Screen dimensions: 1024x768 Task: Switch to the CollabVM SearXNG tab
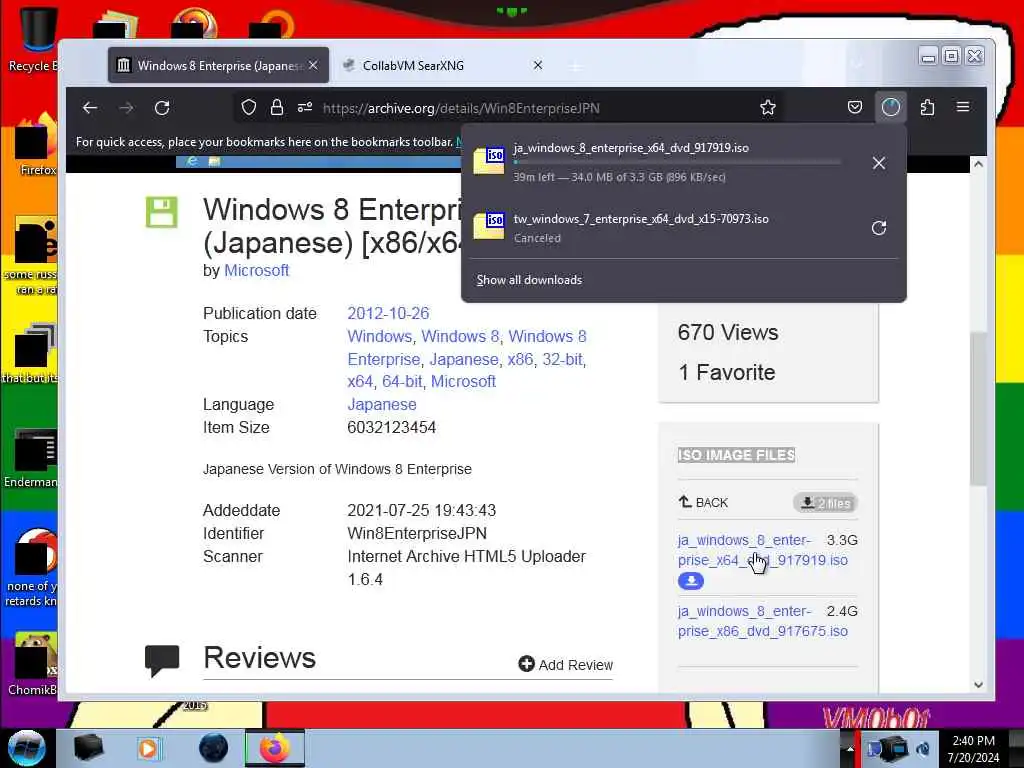444,65
